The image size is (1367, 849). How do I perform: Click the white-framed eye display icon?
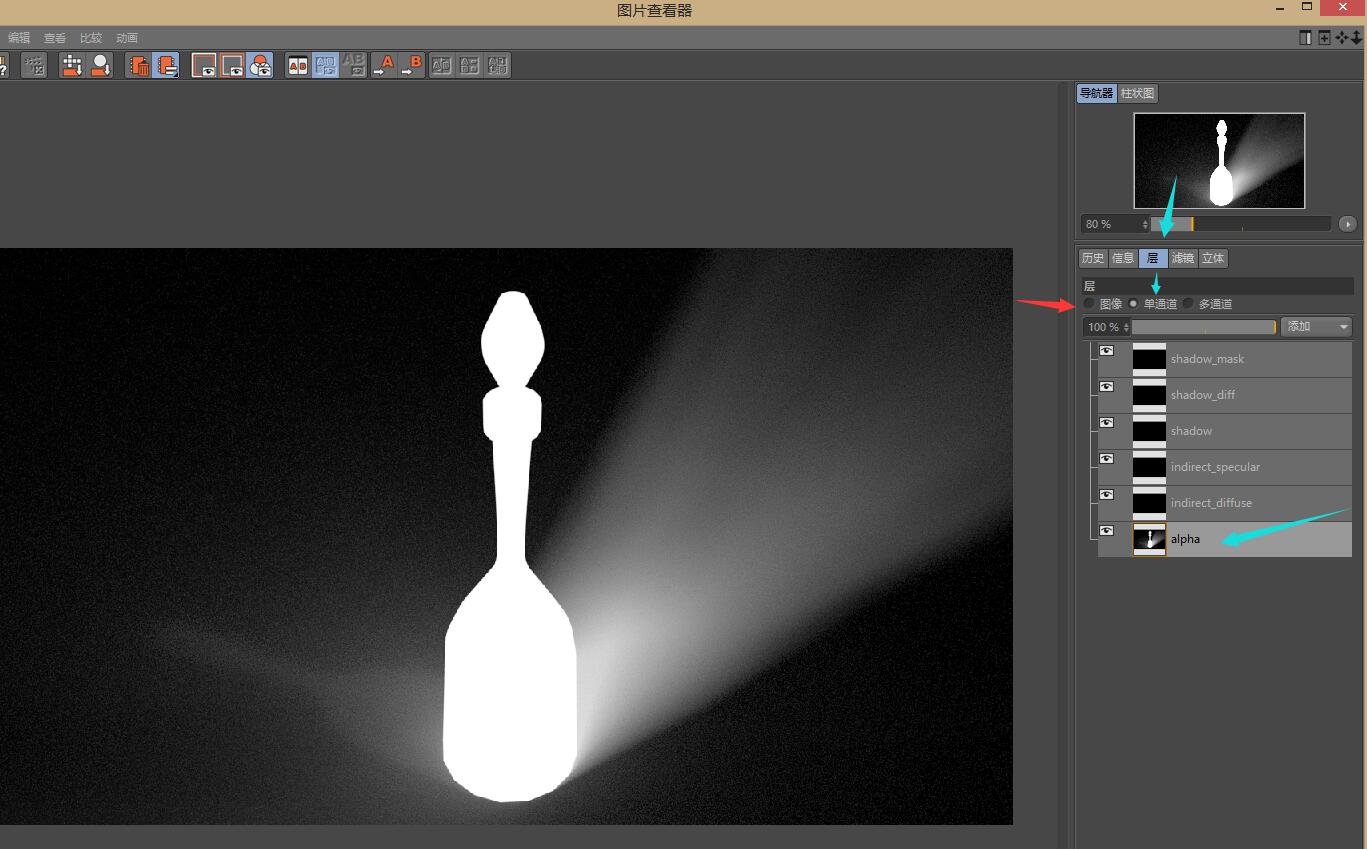click(204, 66)
